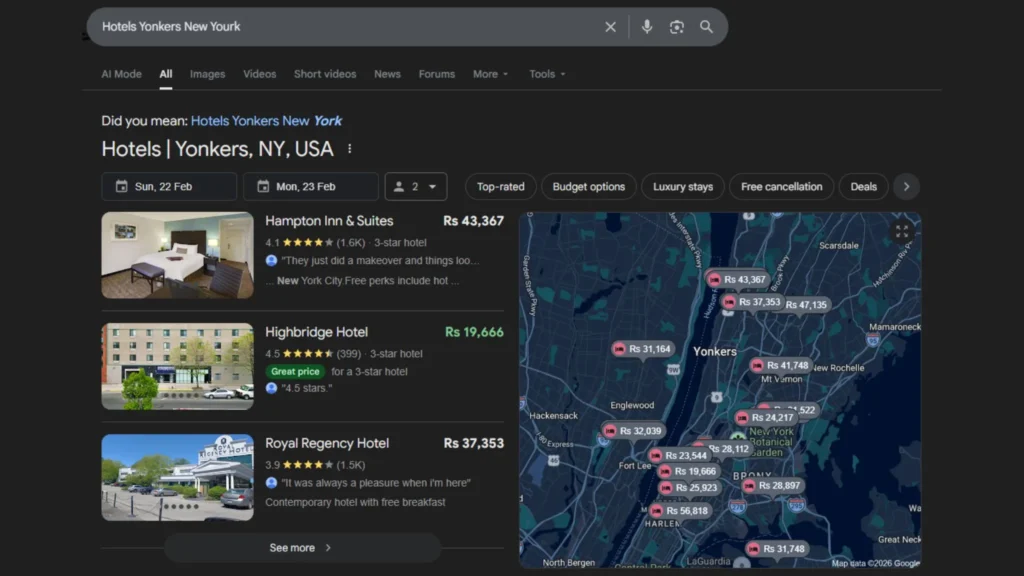Viewport: 1024px width, 576px height.
Task: Switch to the Forums tab
Action: pos(437,74)
